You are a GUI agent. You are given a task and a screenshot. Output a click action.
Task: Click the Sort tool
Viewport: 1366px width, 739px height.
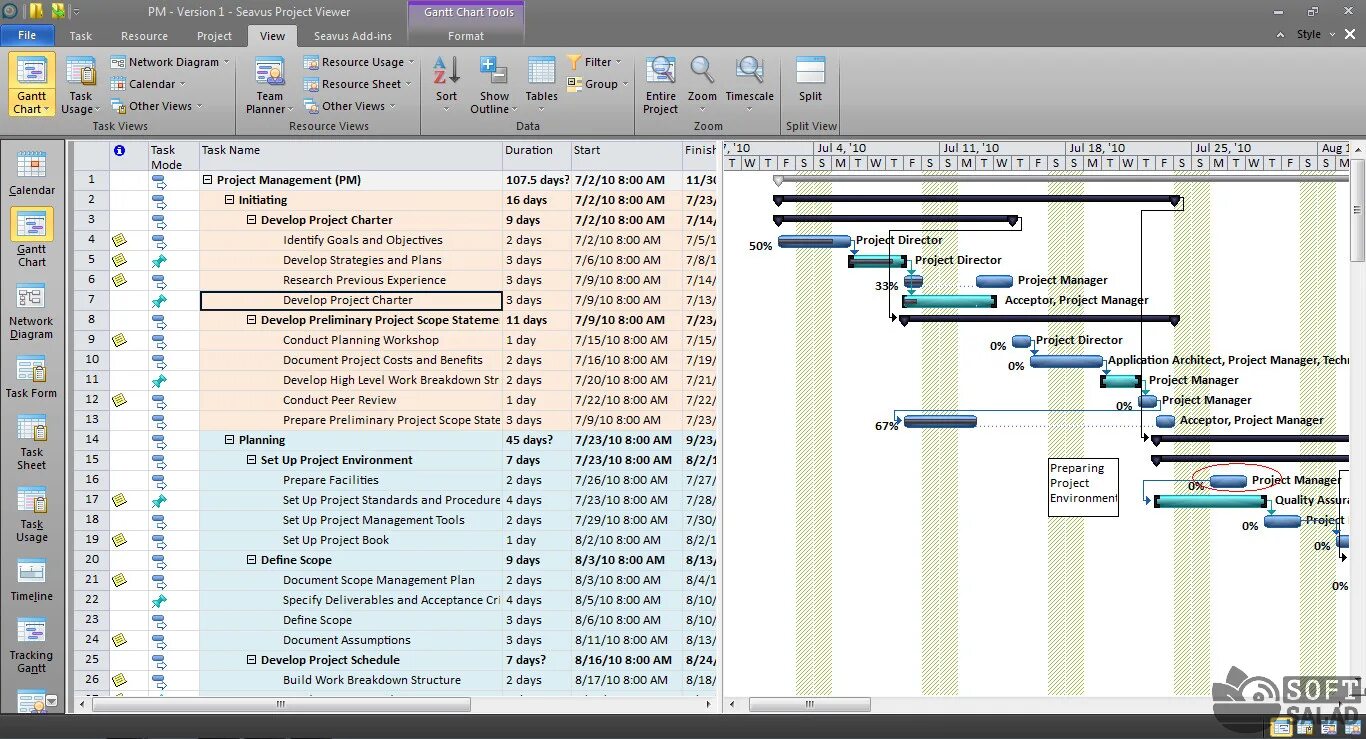pos(446,85)
